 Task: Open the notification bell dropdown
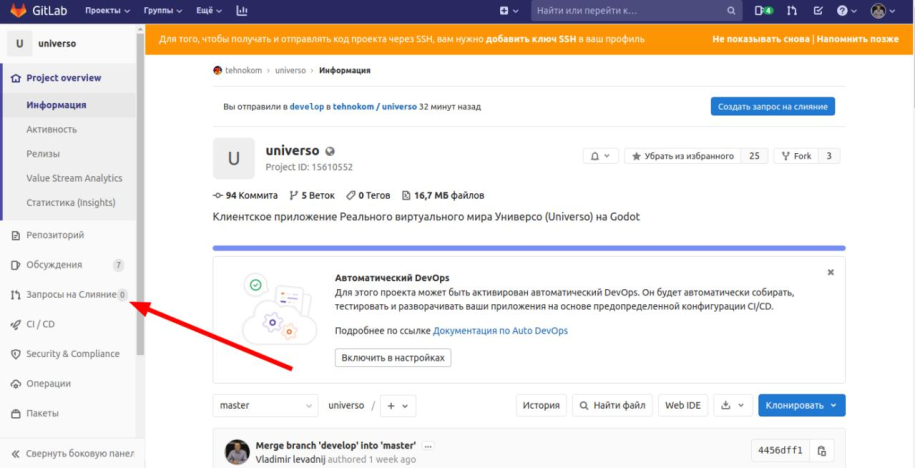(x=600, y=156)
